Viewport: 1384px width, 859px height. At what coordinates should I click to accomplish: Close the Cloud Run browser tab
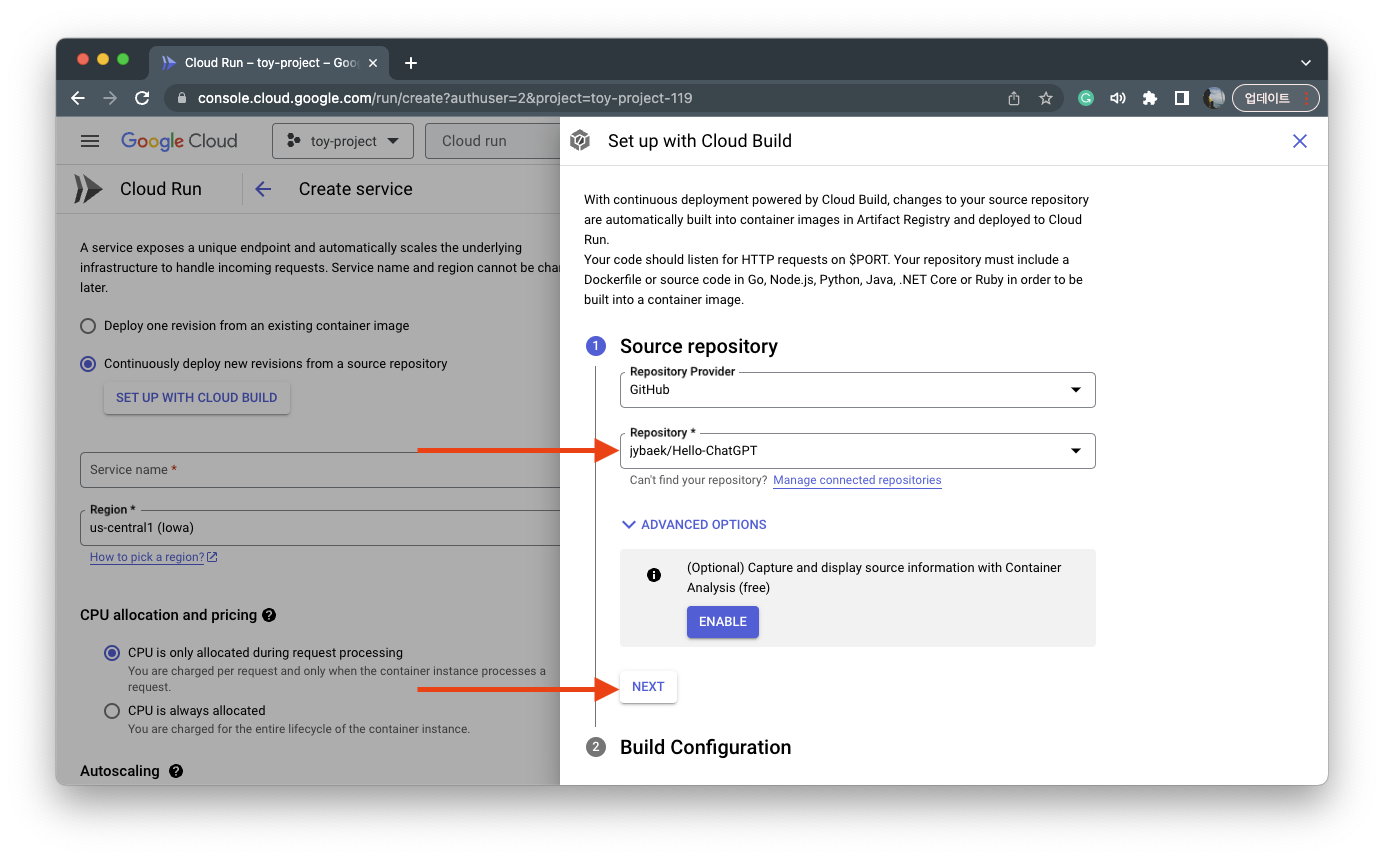point(374,63)
